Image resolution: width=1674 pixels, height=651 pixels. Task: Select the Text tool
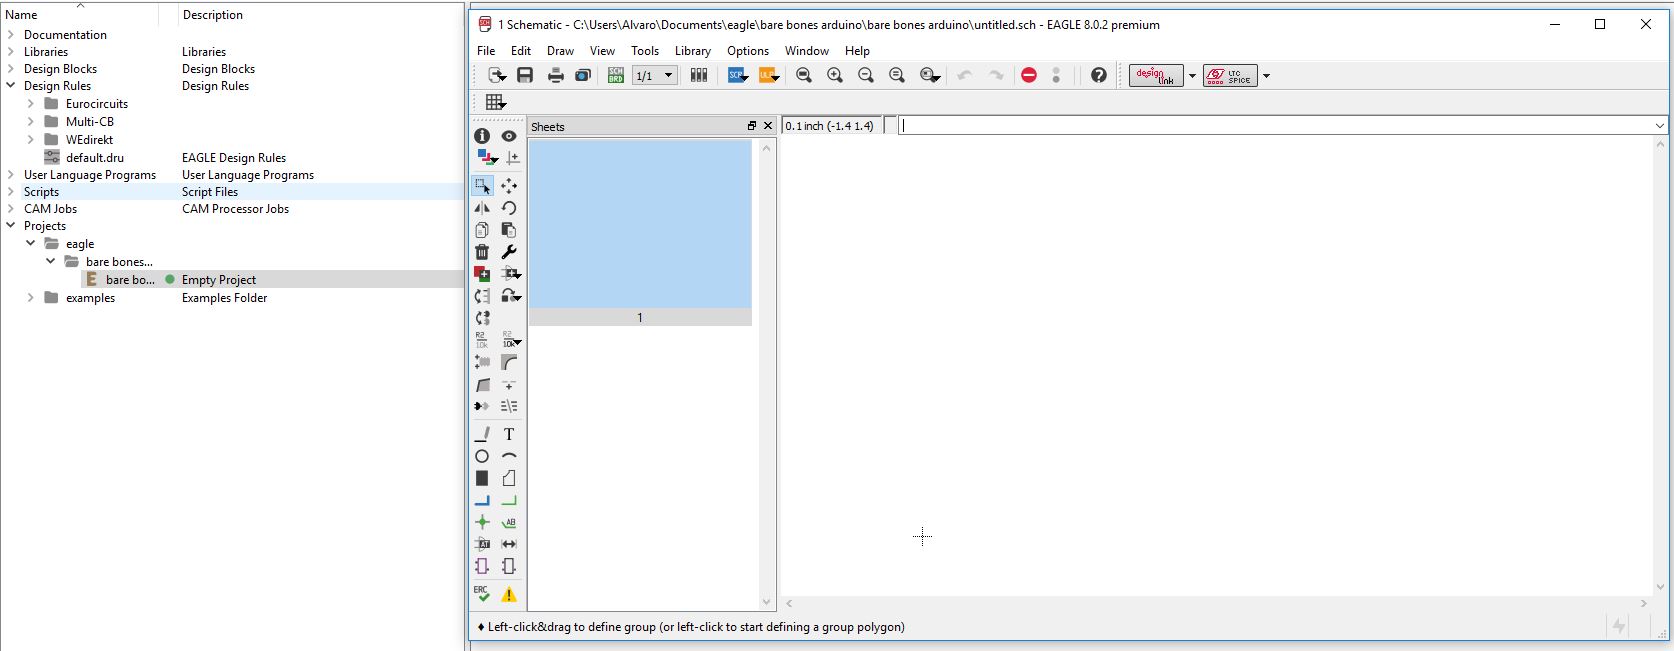[x=509, y=434]
